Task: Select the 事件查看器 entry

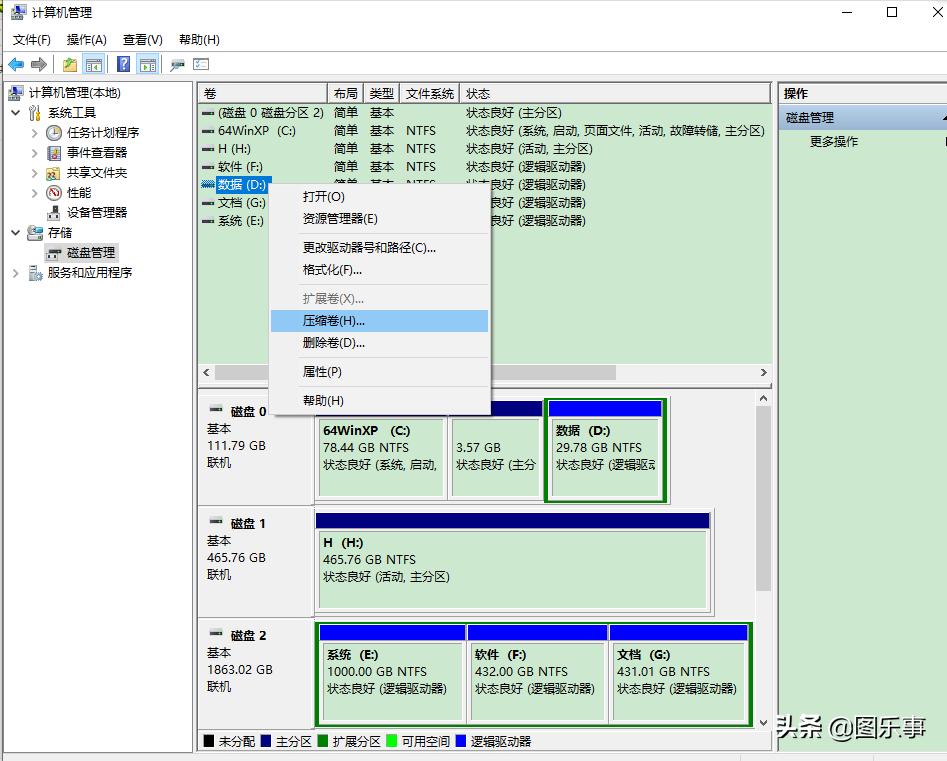Action: (53, 152)
